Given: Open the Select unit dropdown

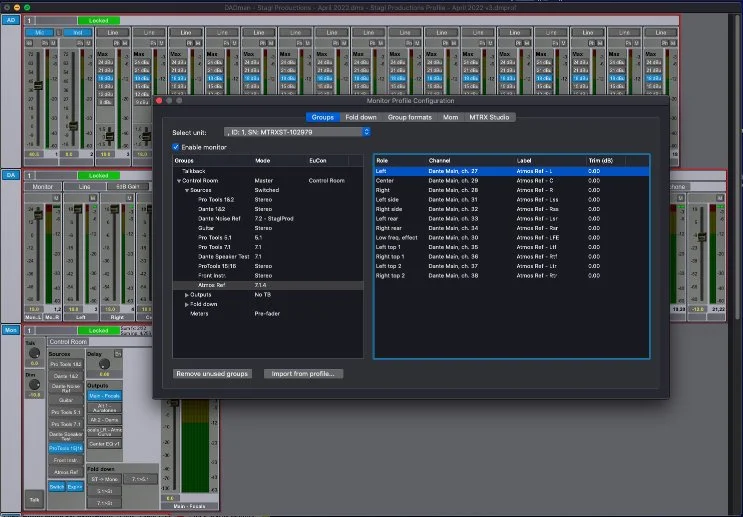Looking at the screenshot, I should click(x=296, y=131).
